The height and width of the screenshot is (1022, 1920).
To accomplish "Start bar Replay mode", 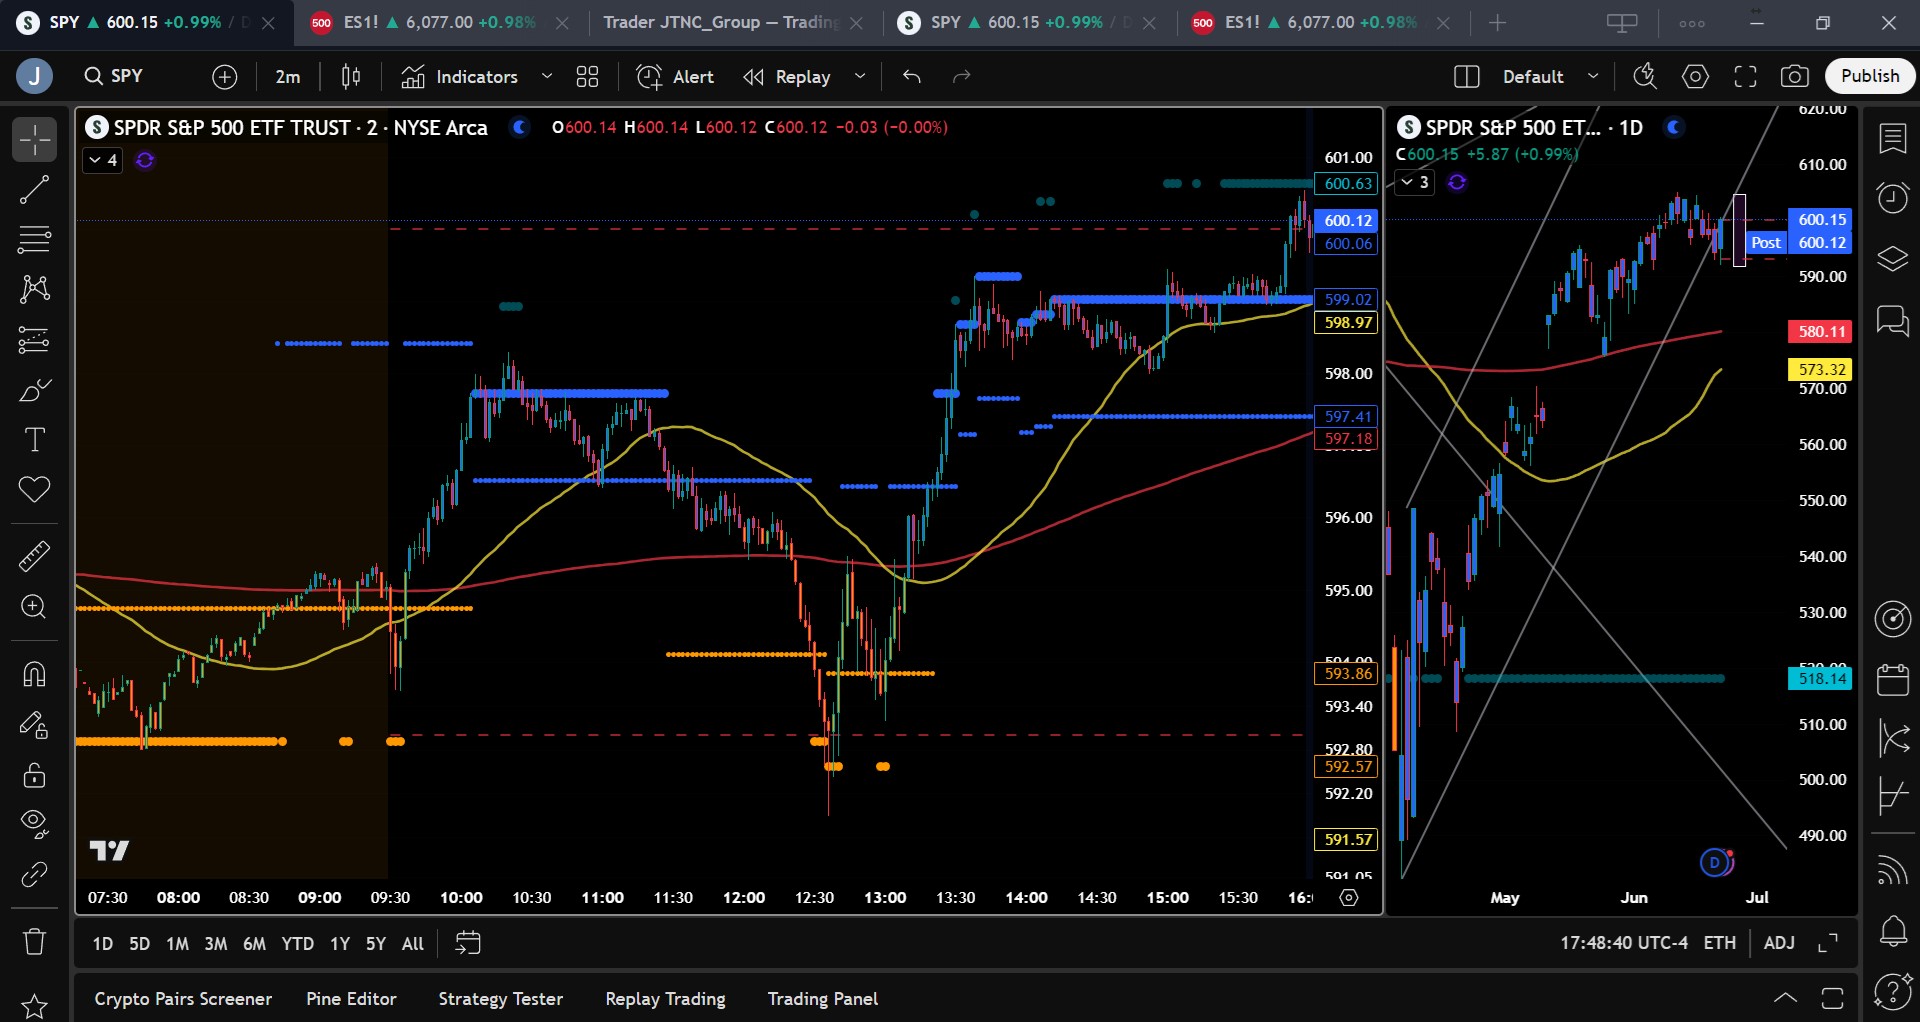I will (787, 76).
